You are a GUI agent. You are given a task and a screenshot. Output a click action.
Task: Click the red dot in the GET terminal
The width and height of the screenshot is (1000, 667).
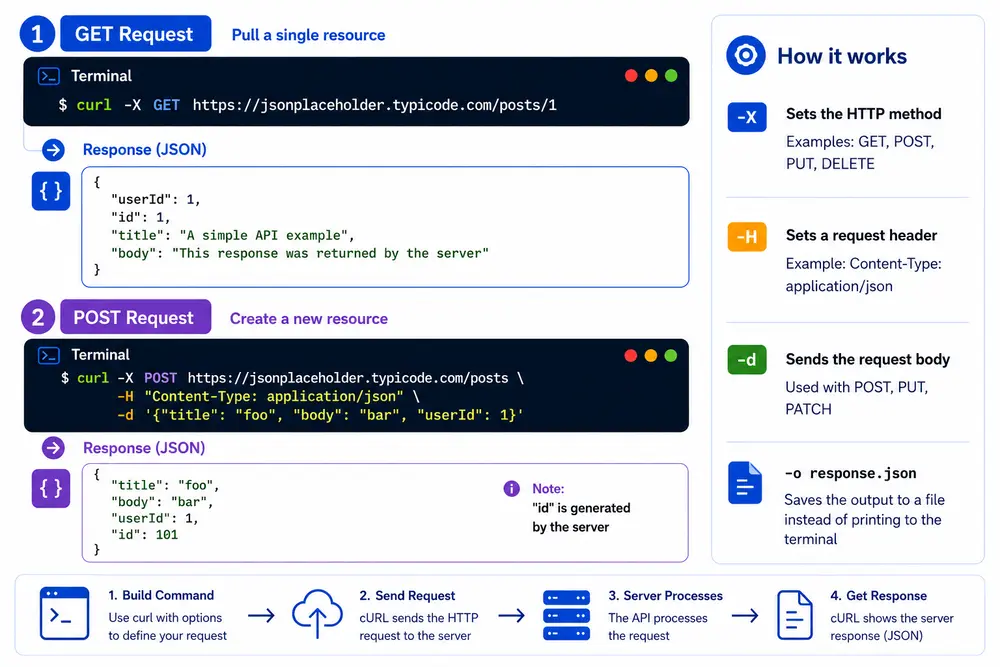(x=631, y=76)
